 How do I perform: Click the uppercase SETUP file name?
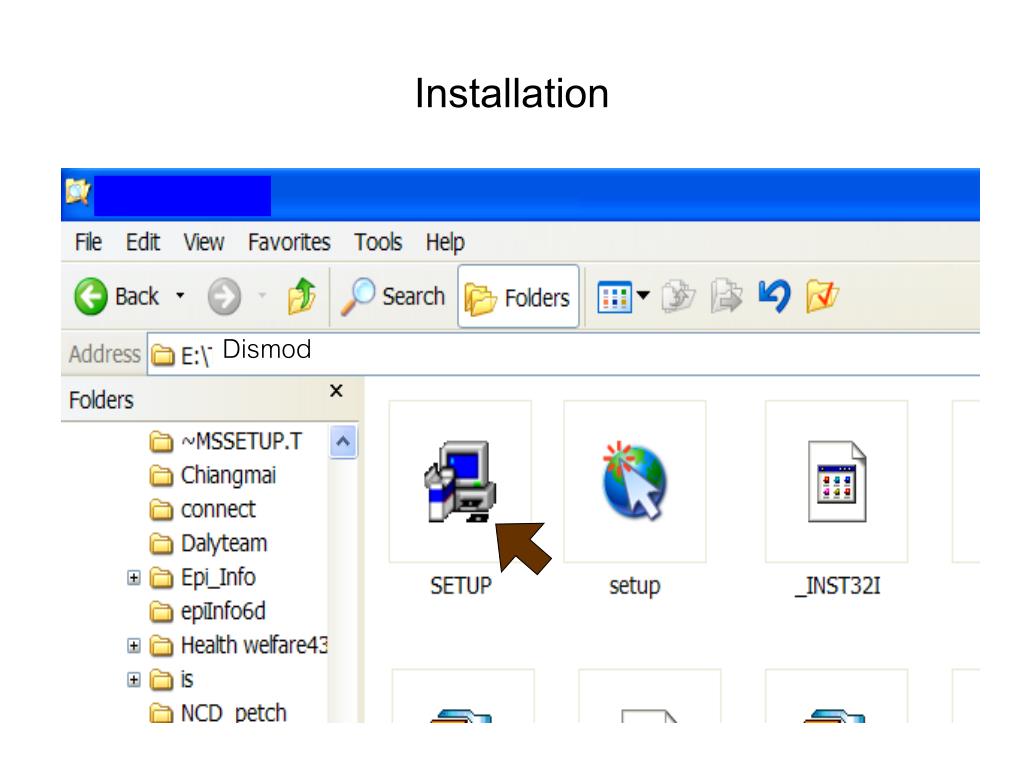click(x=460, y=585)
